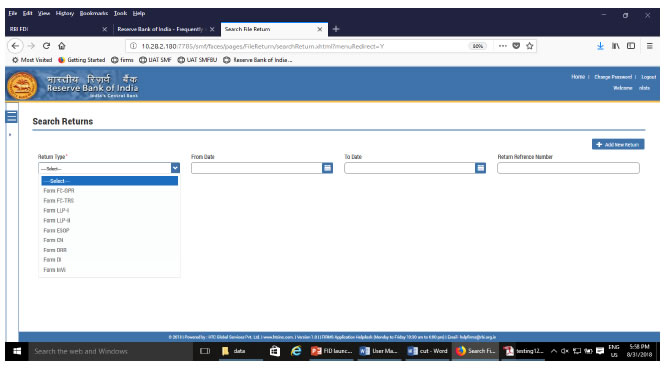This screenshot has height=368, width=666.
Task: Open the Firefox downloads arrow
Action: pos(600,46)
